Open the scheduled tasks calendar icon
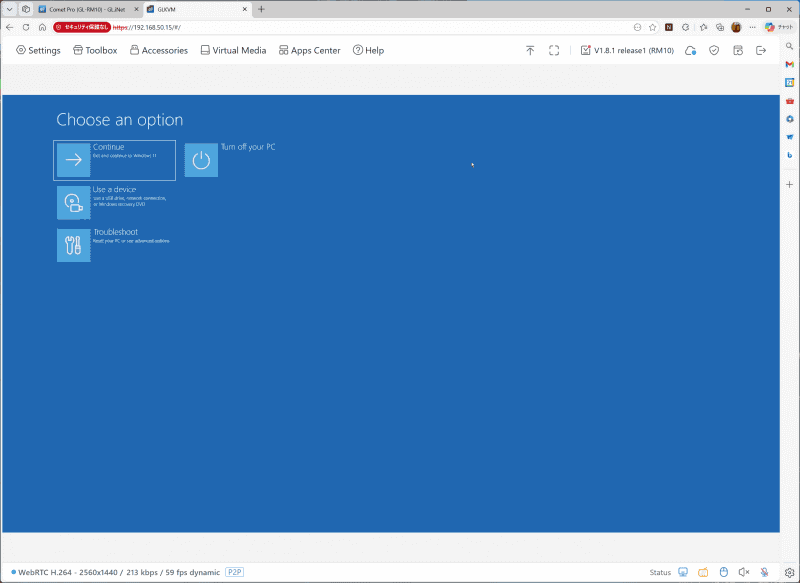 (738, 50)
